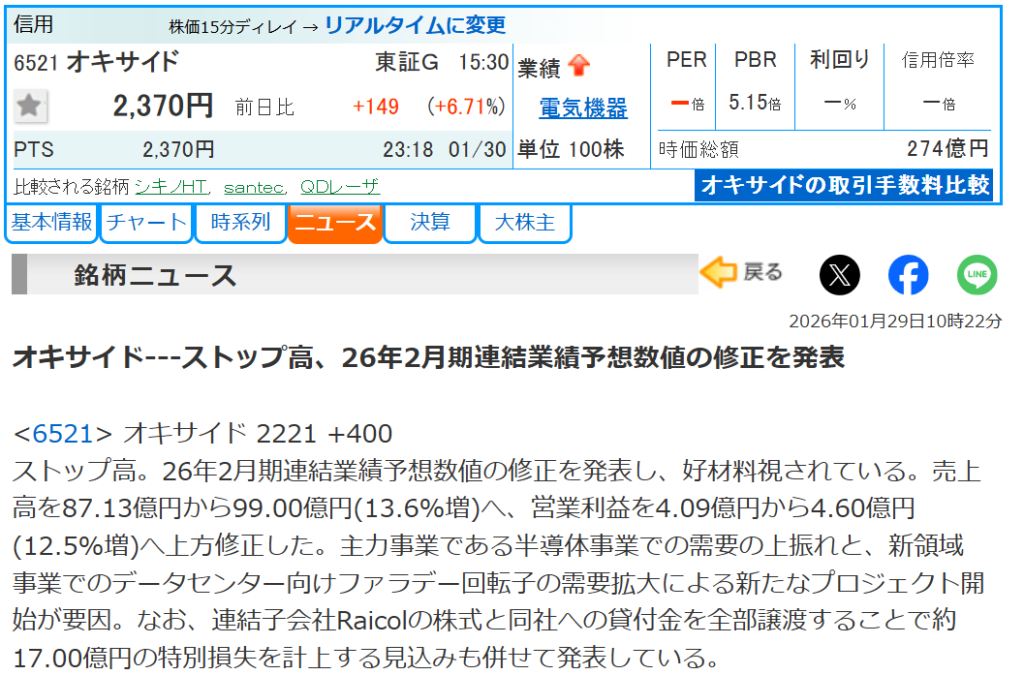Toggle the favorite star for オキサイド

tap(32, 106)
